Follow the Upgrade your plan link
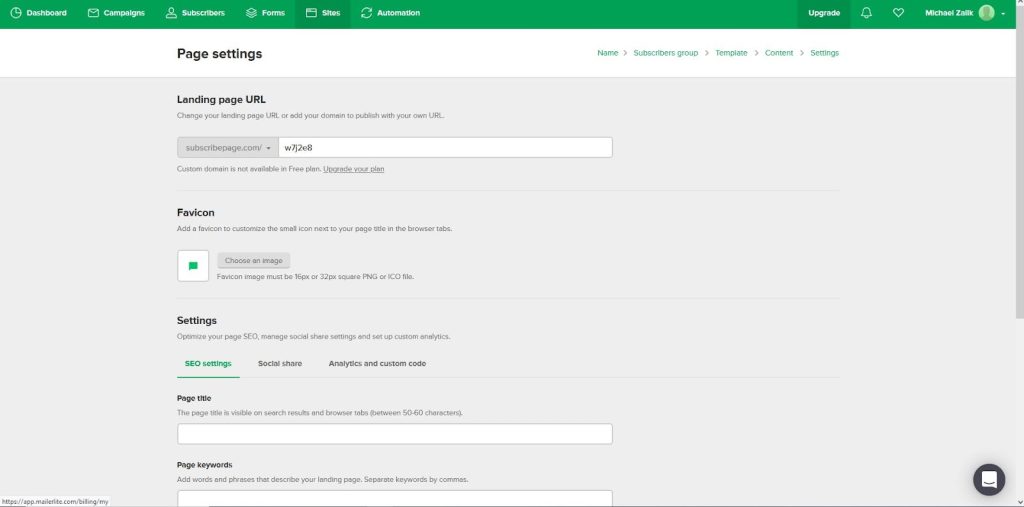This screenshot has width=1024, height=507. click(x=353, y=169)
